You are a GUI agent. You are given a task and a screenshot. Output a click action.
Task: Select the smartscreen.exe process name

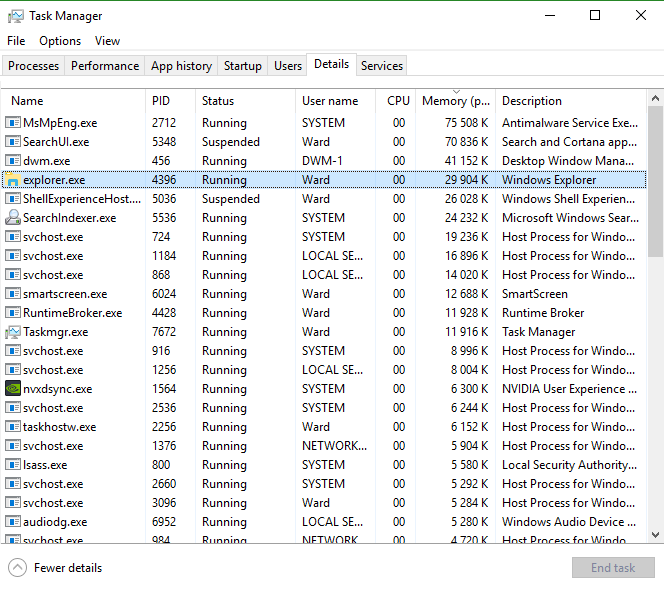click(65, 294)
